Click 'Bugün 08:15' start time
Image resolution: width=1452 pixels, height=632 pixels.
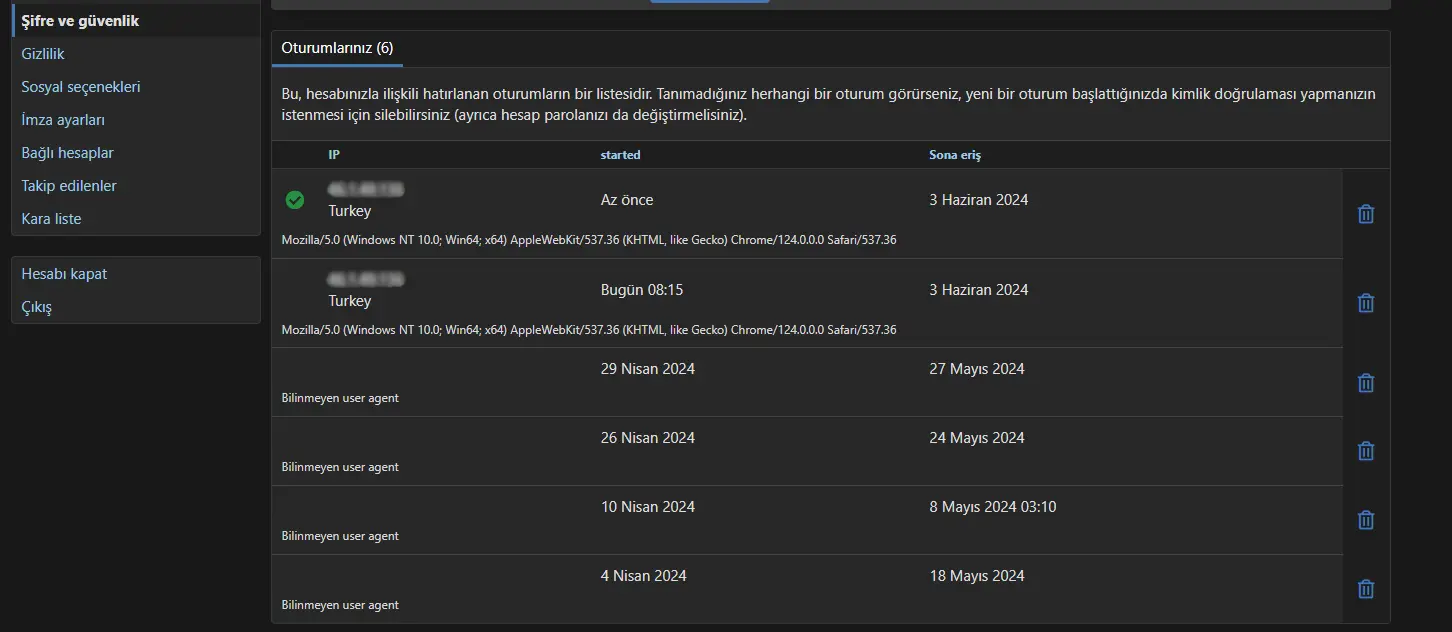(642, 290)
